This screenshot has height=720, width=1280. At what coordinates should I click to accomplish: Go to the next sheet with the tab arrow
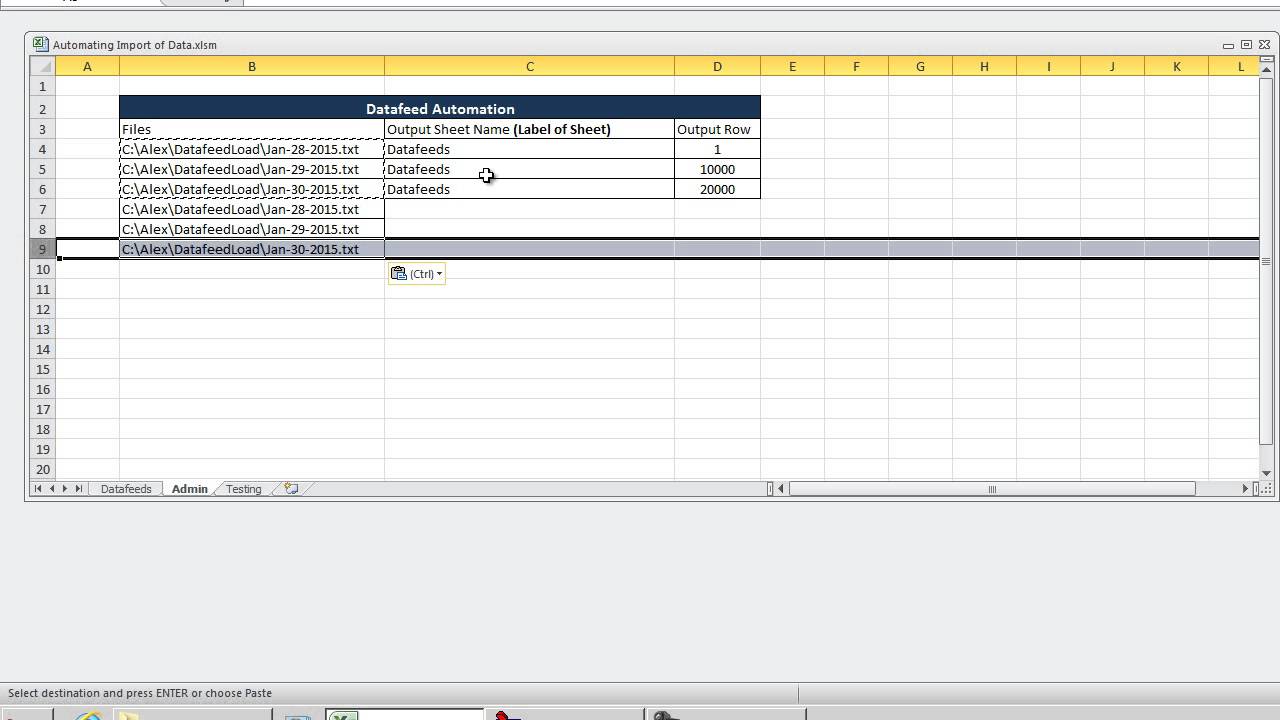(x=65, y=489)
